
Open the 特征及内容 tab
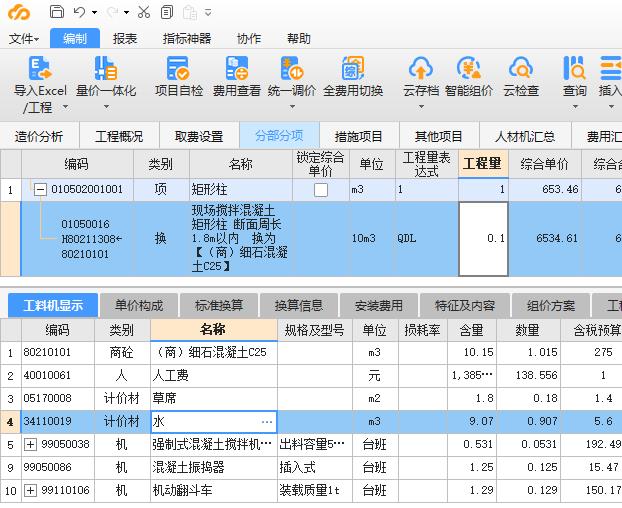click(x=465, y=305)
